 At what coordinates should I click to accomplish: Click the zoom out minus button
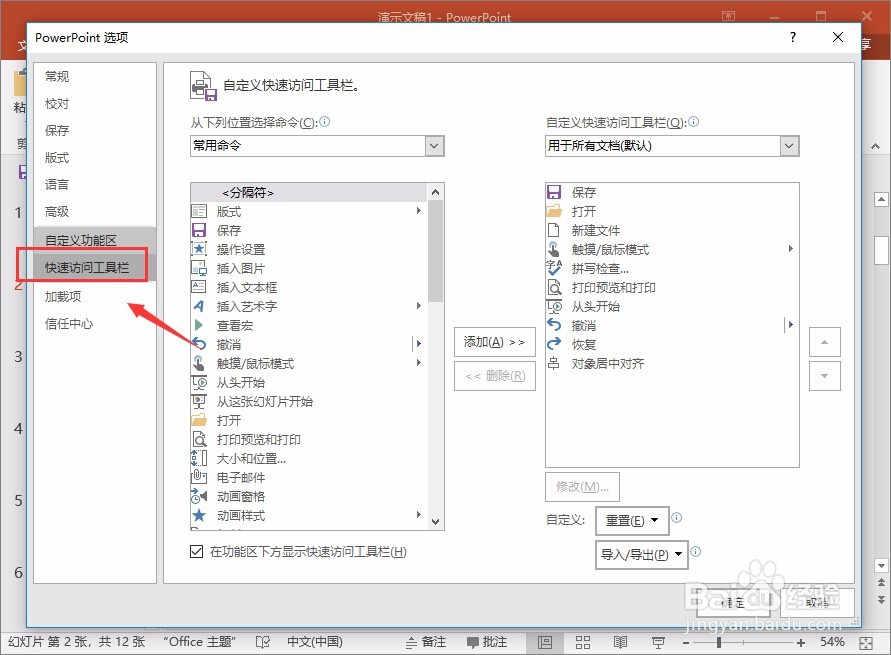click(x=686, y=643)
